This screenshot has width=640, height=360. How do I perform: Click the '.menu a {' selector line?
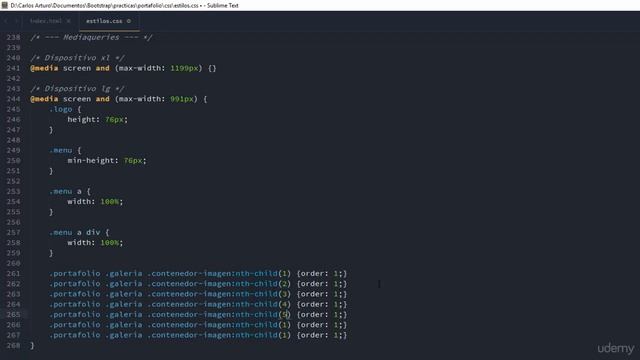tap(70, 191)
